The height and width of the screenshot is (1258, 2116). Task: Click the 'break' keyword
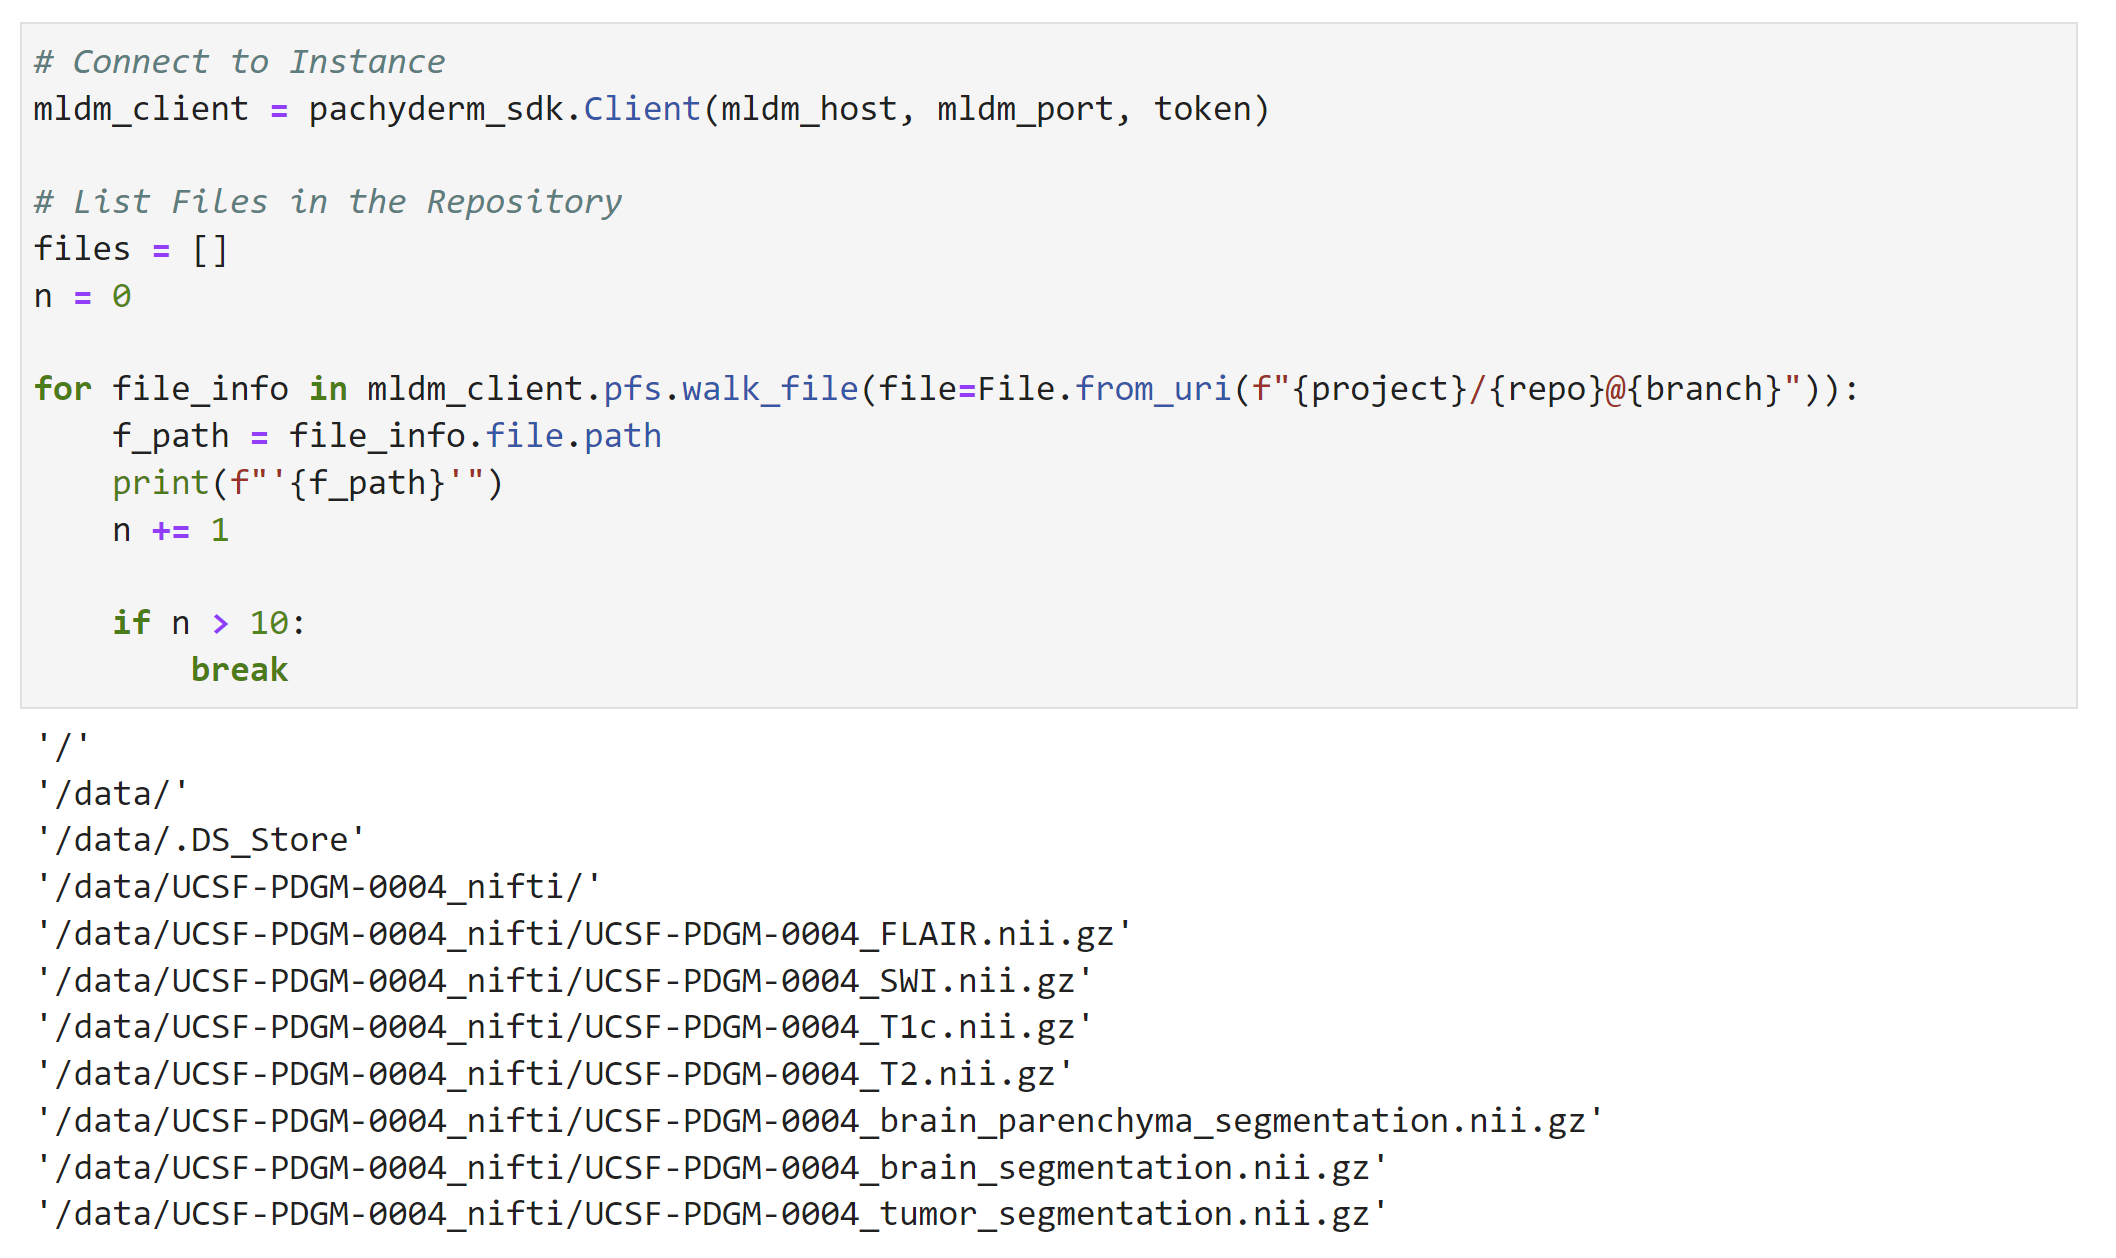tap(239, 670)
